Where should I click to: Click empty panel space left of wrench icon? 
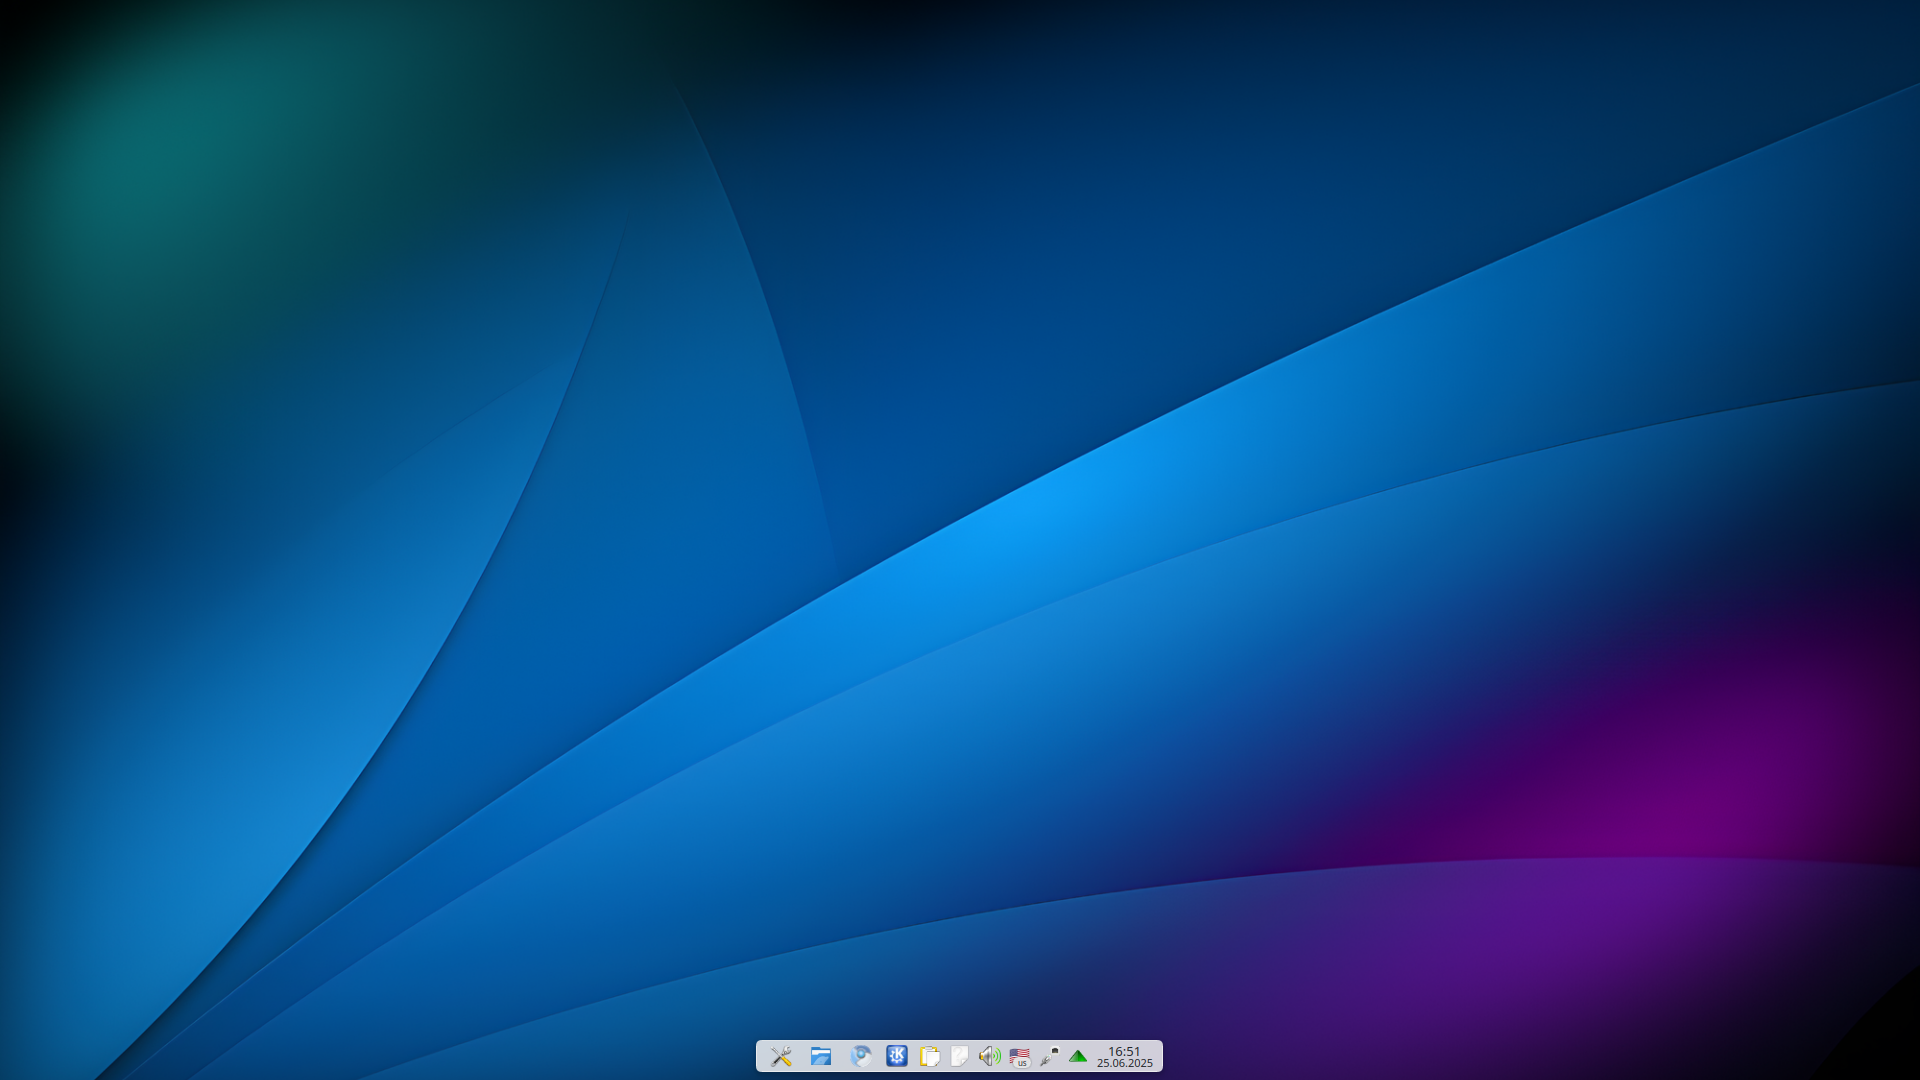click(x=762, y=1056)
